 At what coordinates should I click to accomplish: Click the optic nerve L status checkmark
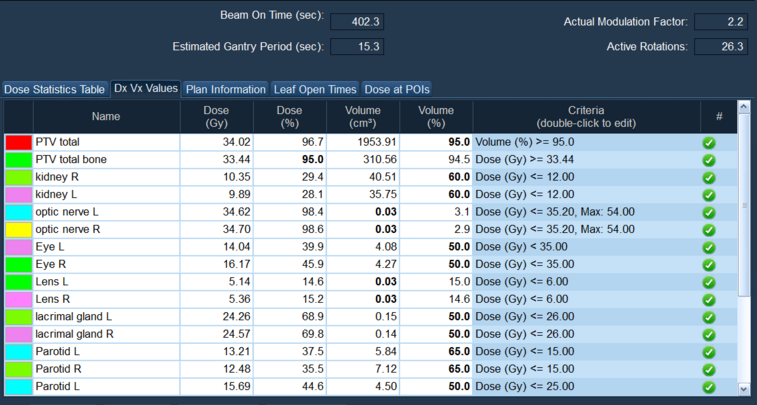[709, 213]
